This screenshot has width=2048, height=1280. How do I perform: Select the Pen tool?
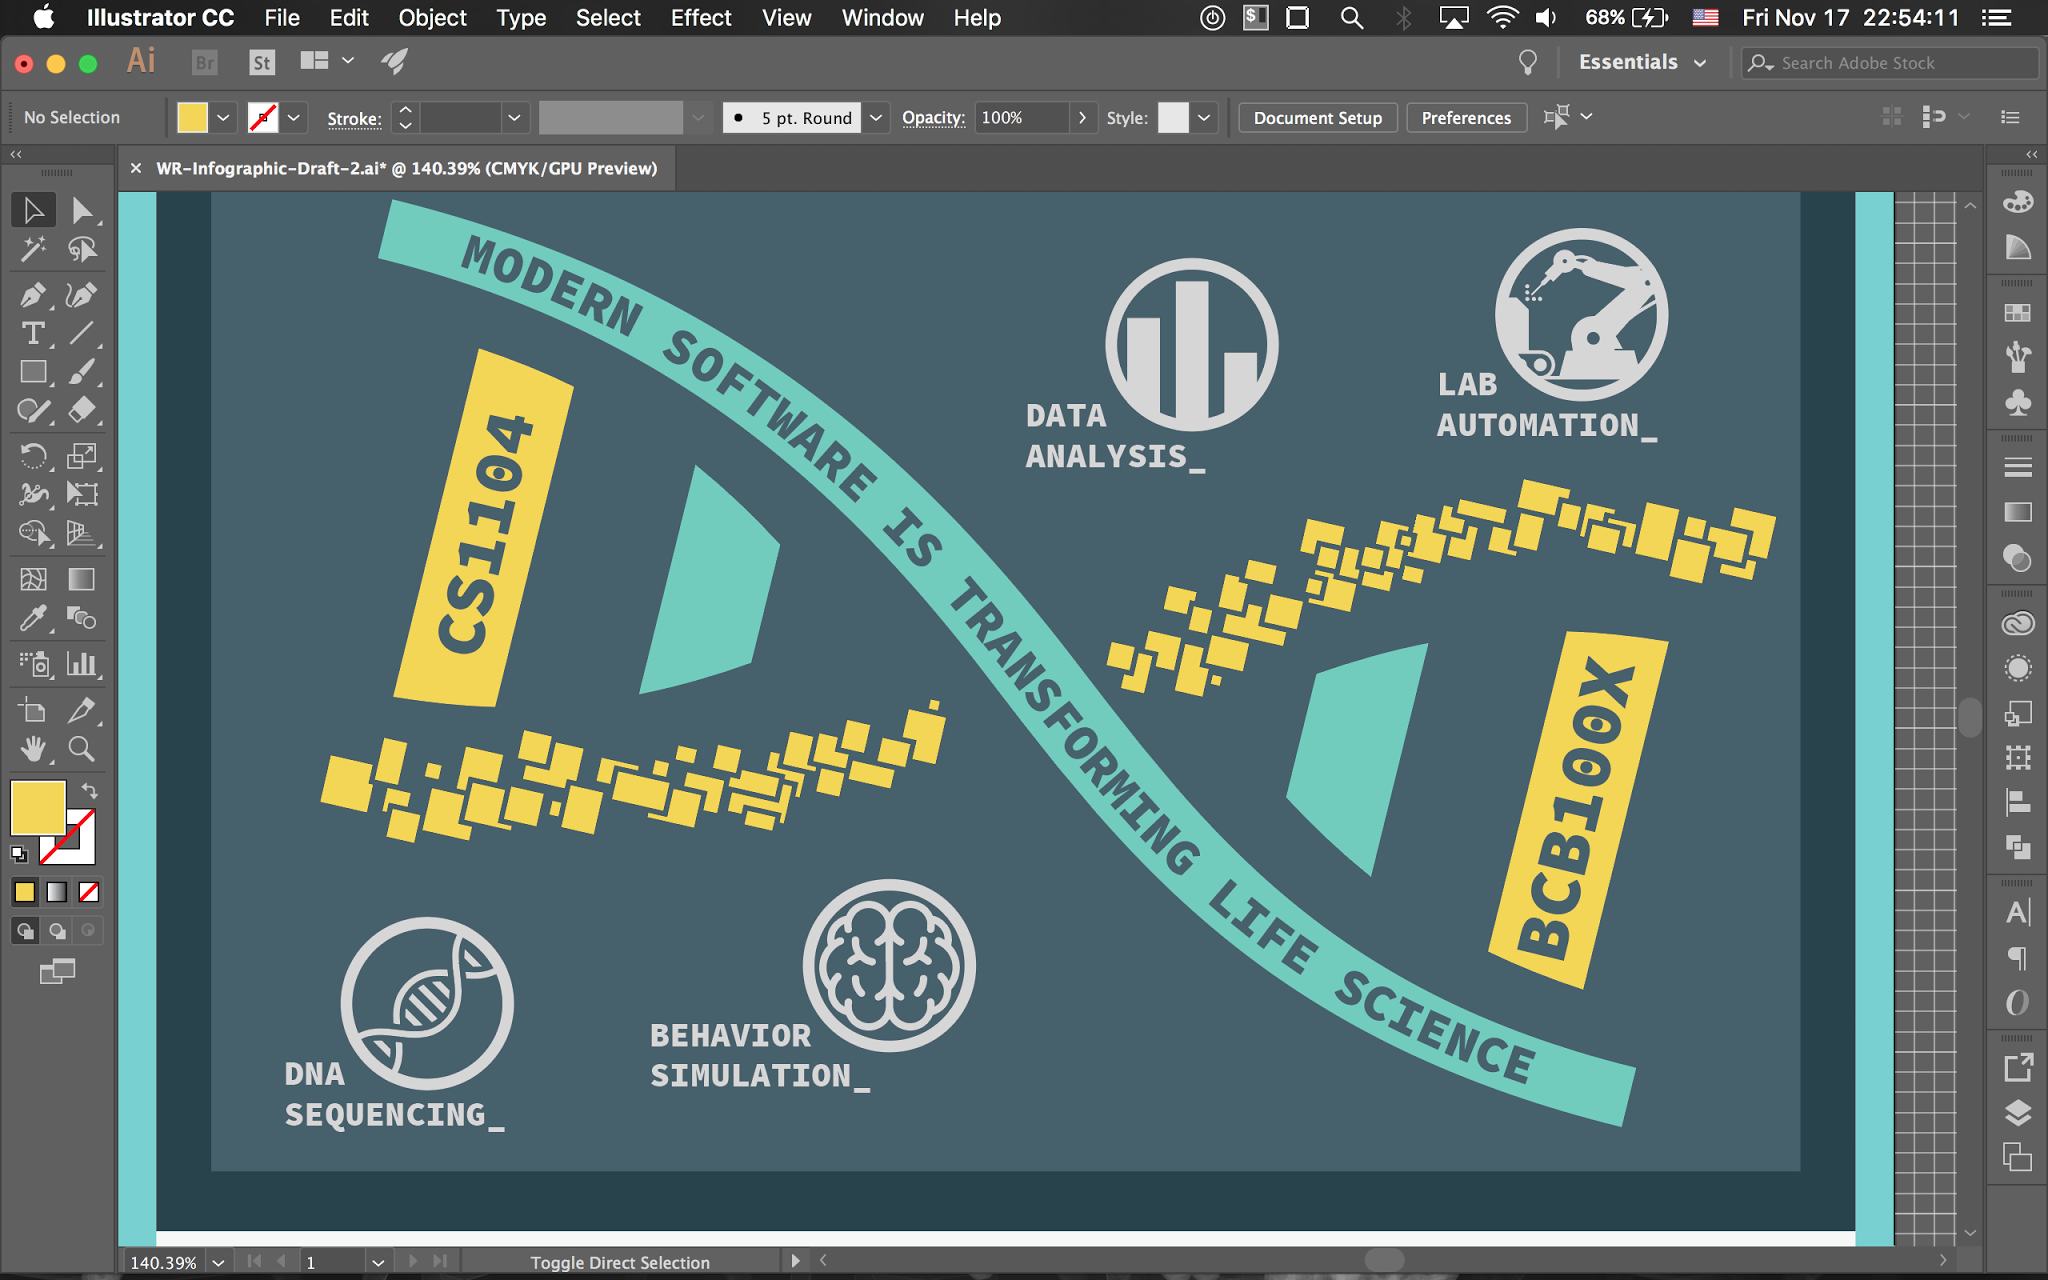pyautogui.click(x=32, y=295)
